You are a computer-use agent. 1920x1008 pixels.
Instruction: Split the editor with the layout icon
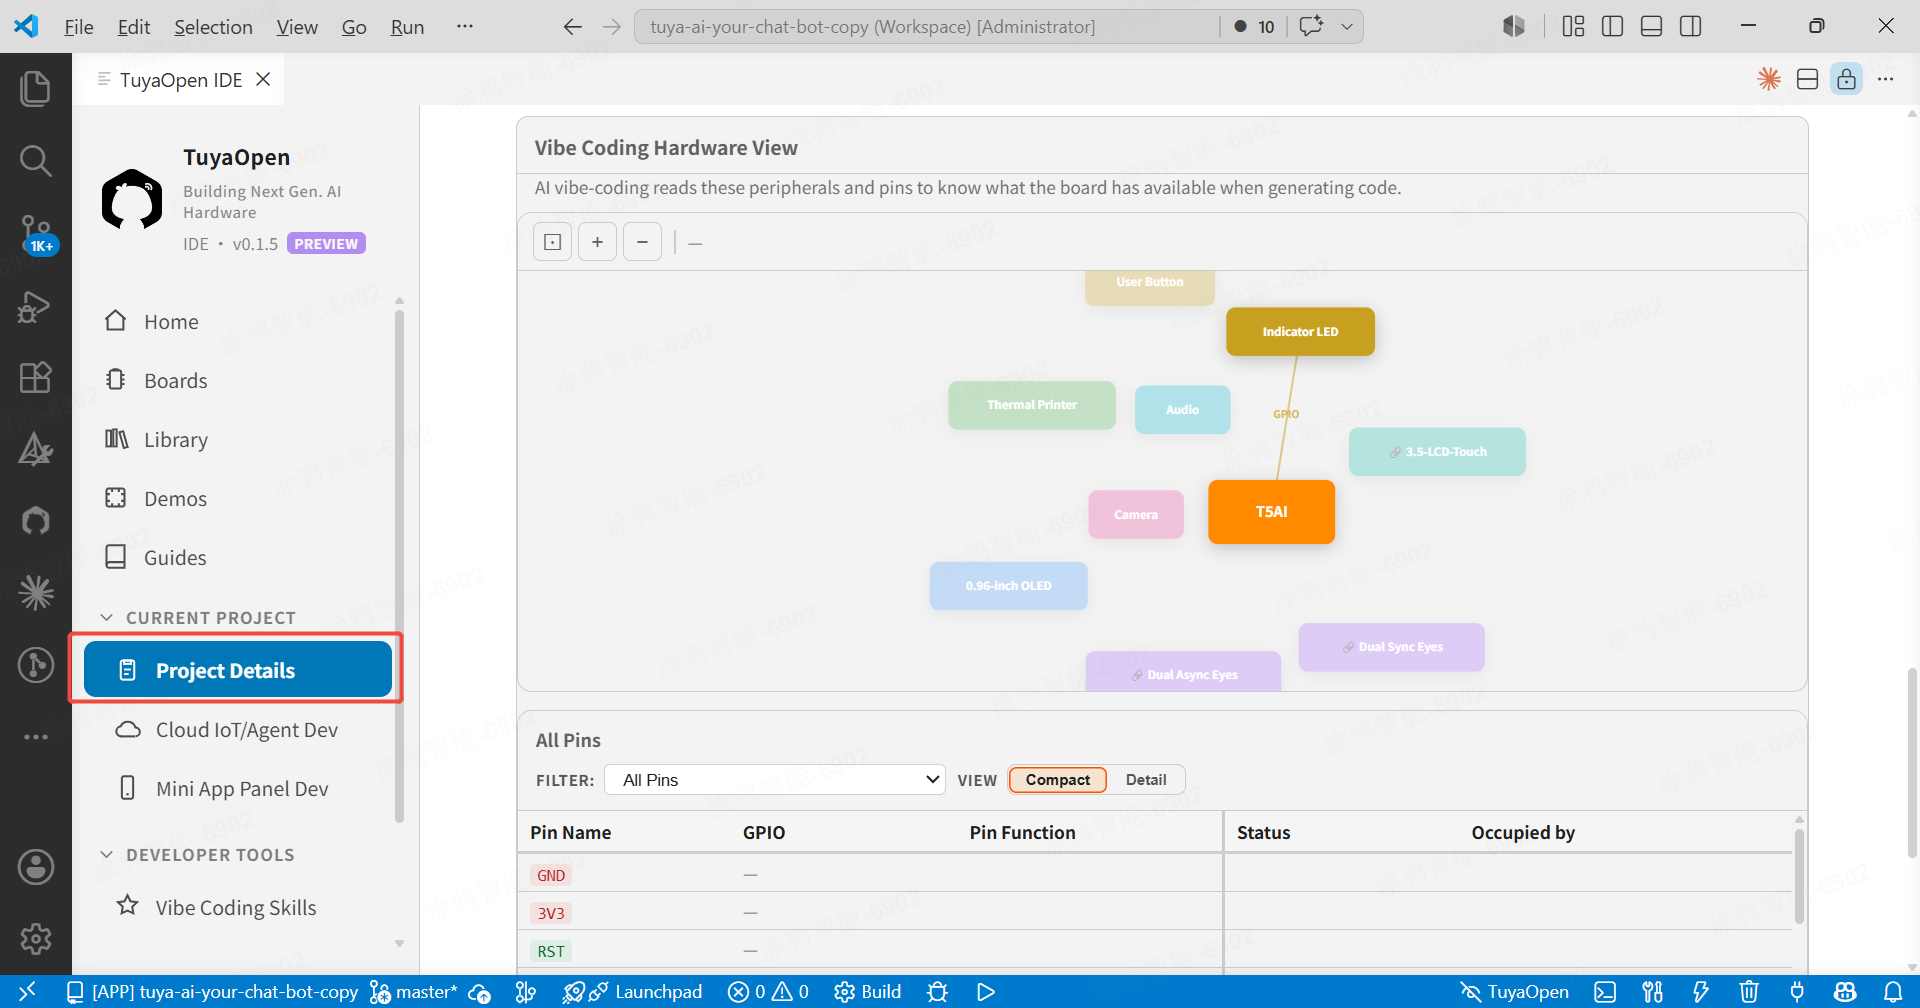(1807, 79)
